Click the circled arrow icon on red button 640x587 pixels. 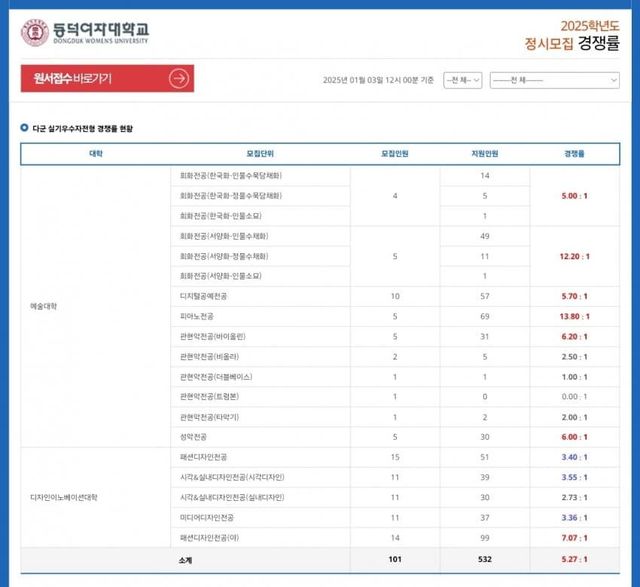179,79
